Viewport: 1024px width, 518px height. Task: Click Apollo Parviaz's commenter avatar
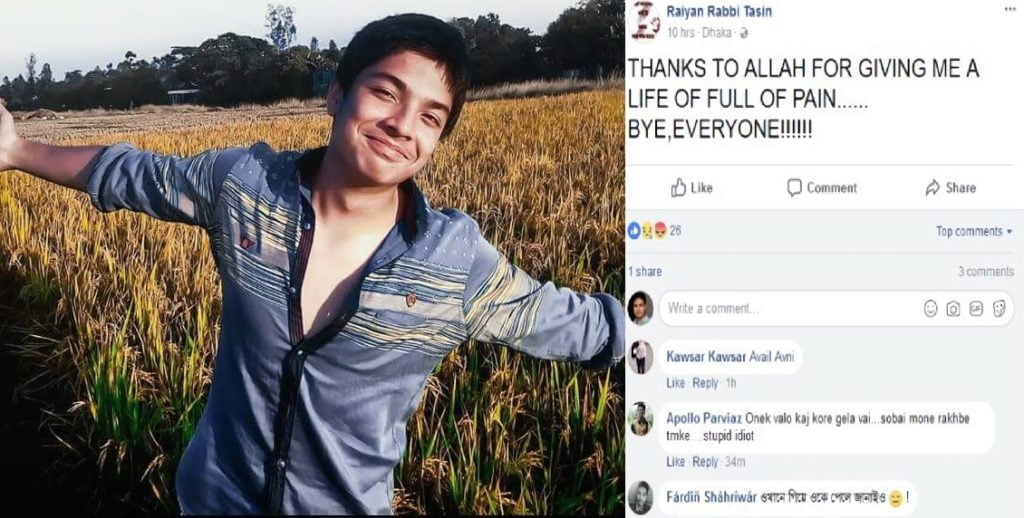click(641, 419)
